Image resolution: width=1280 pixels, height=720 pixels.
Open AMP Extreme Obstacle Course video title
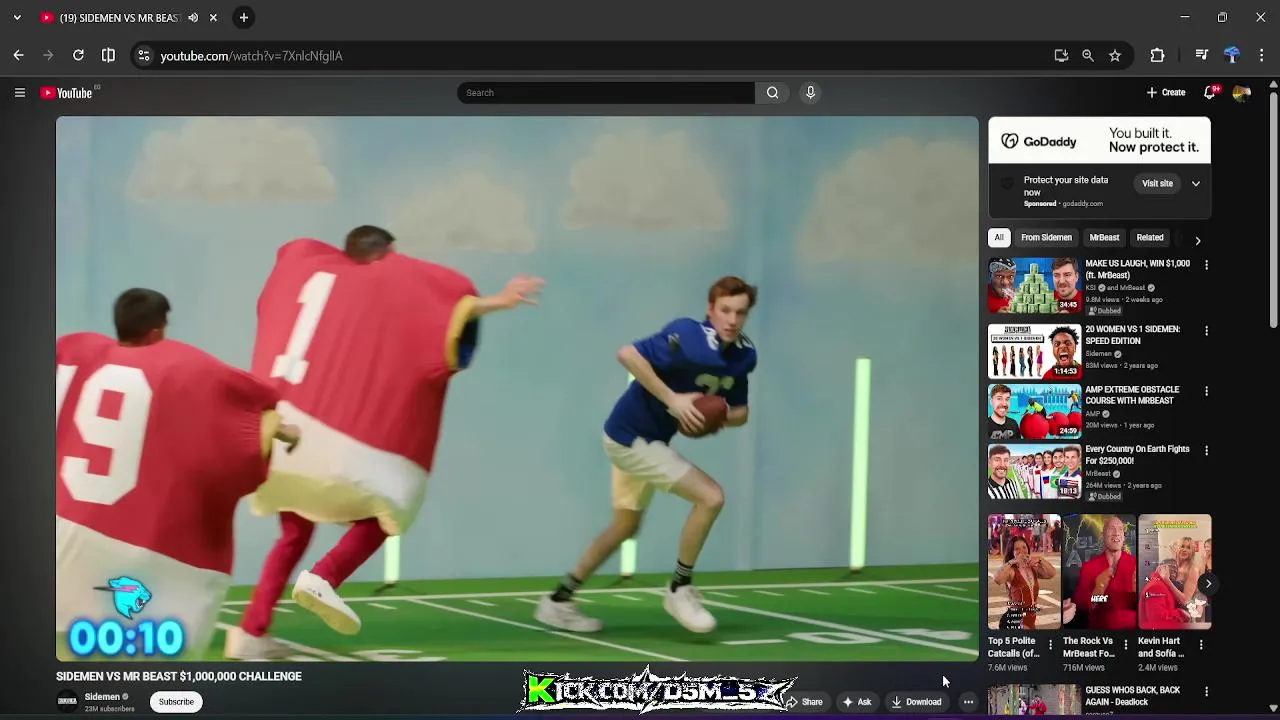1132,395
